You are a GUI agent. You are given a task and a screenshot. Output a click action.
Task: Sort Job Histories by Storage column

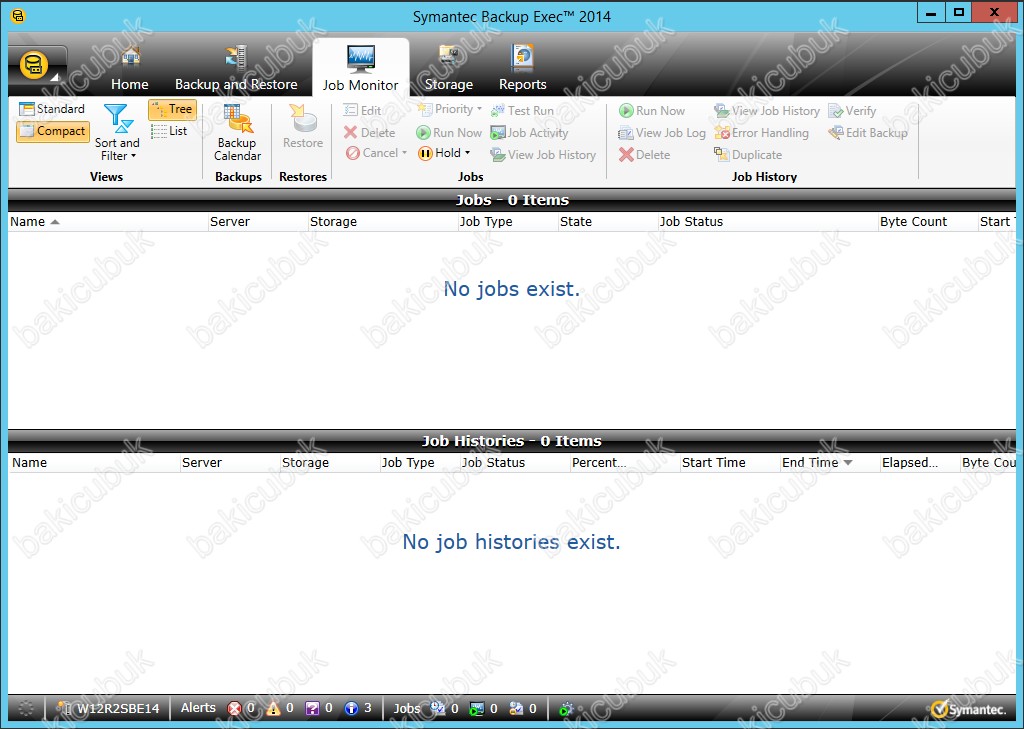pyautogui.click(x=330, y=462)
